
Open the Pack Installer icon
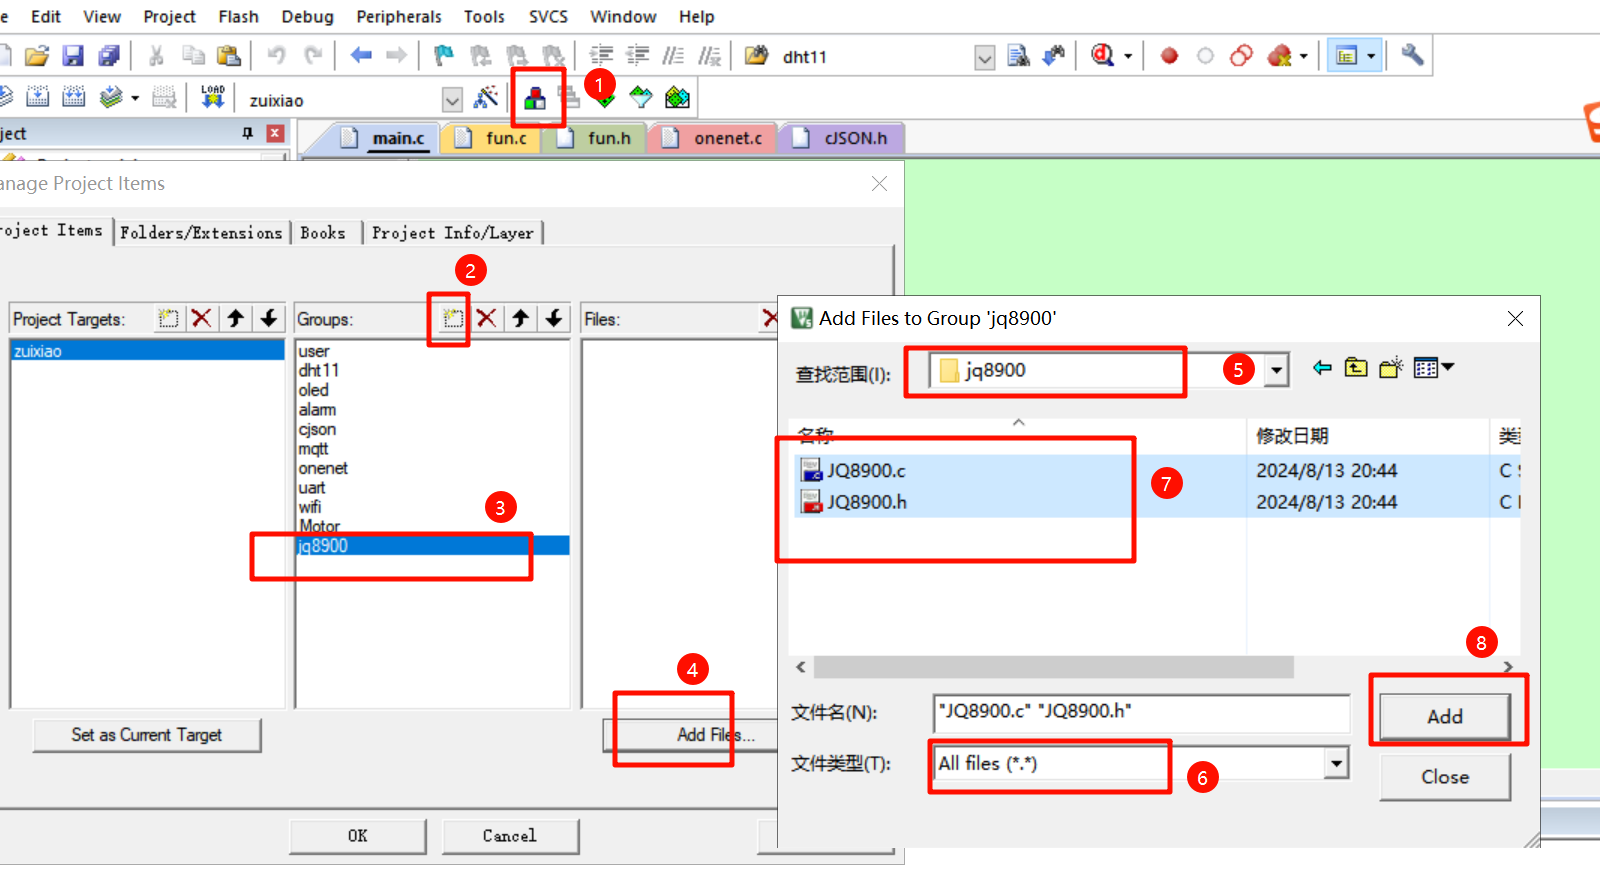click(x=677, y=97)
